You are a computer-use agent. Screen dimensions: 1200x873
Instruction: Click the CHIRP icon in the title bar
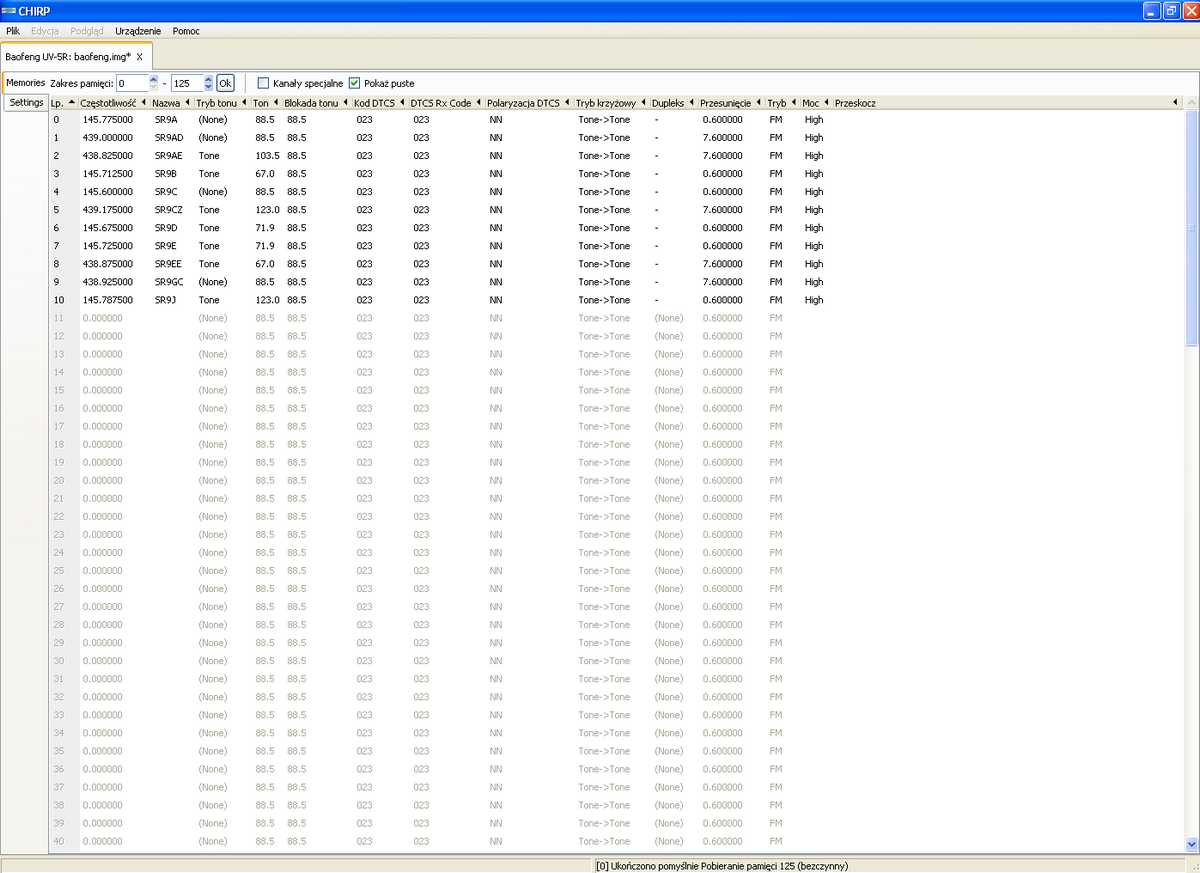pyautogui.click(x=9, y=11)
